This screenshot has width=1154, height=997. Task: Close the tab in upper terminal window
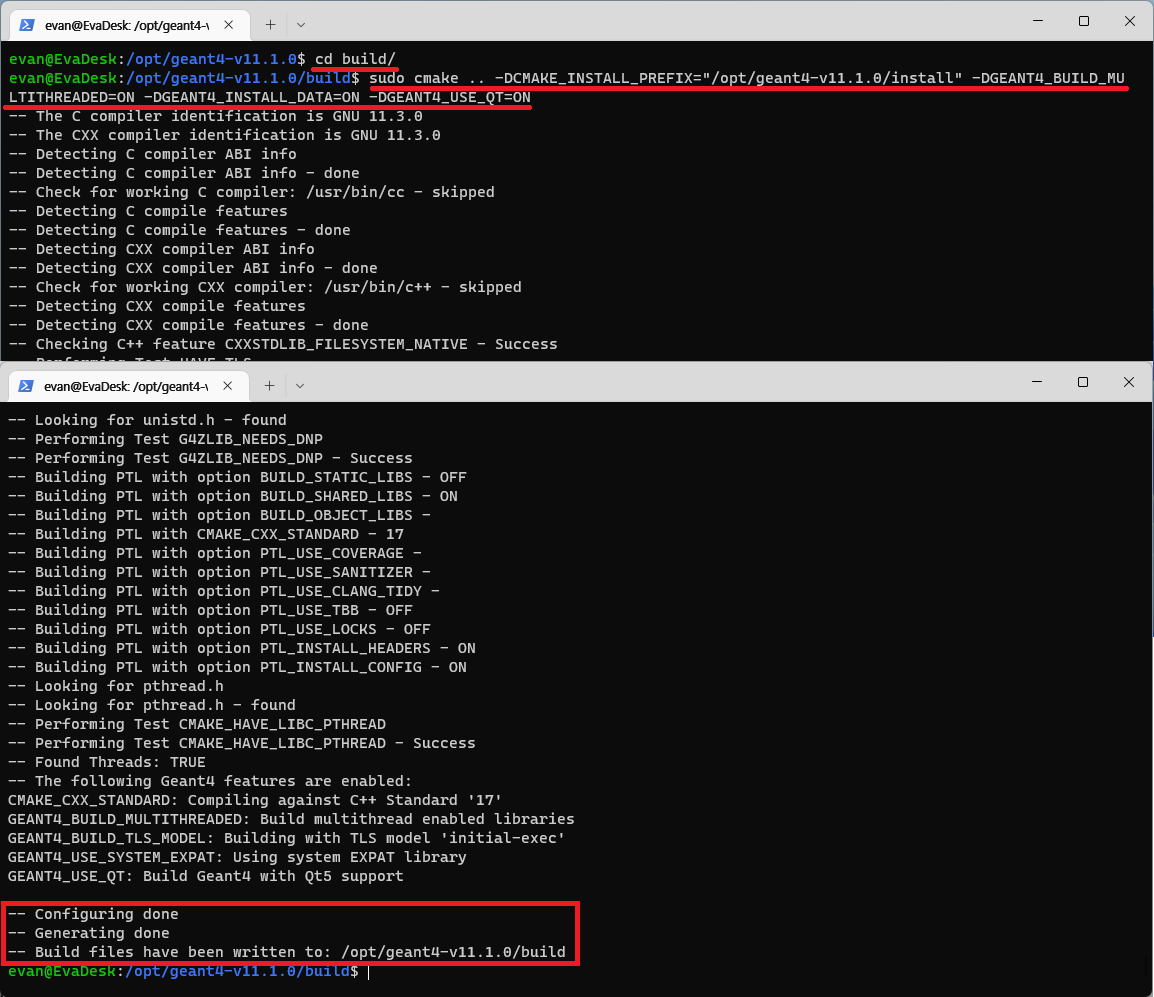pos(229,24)
